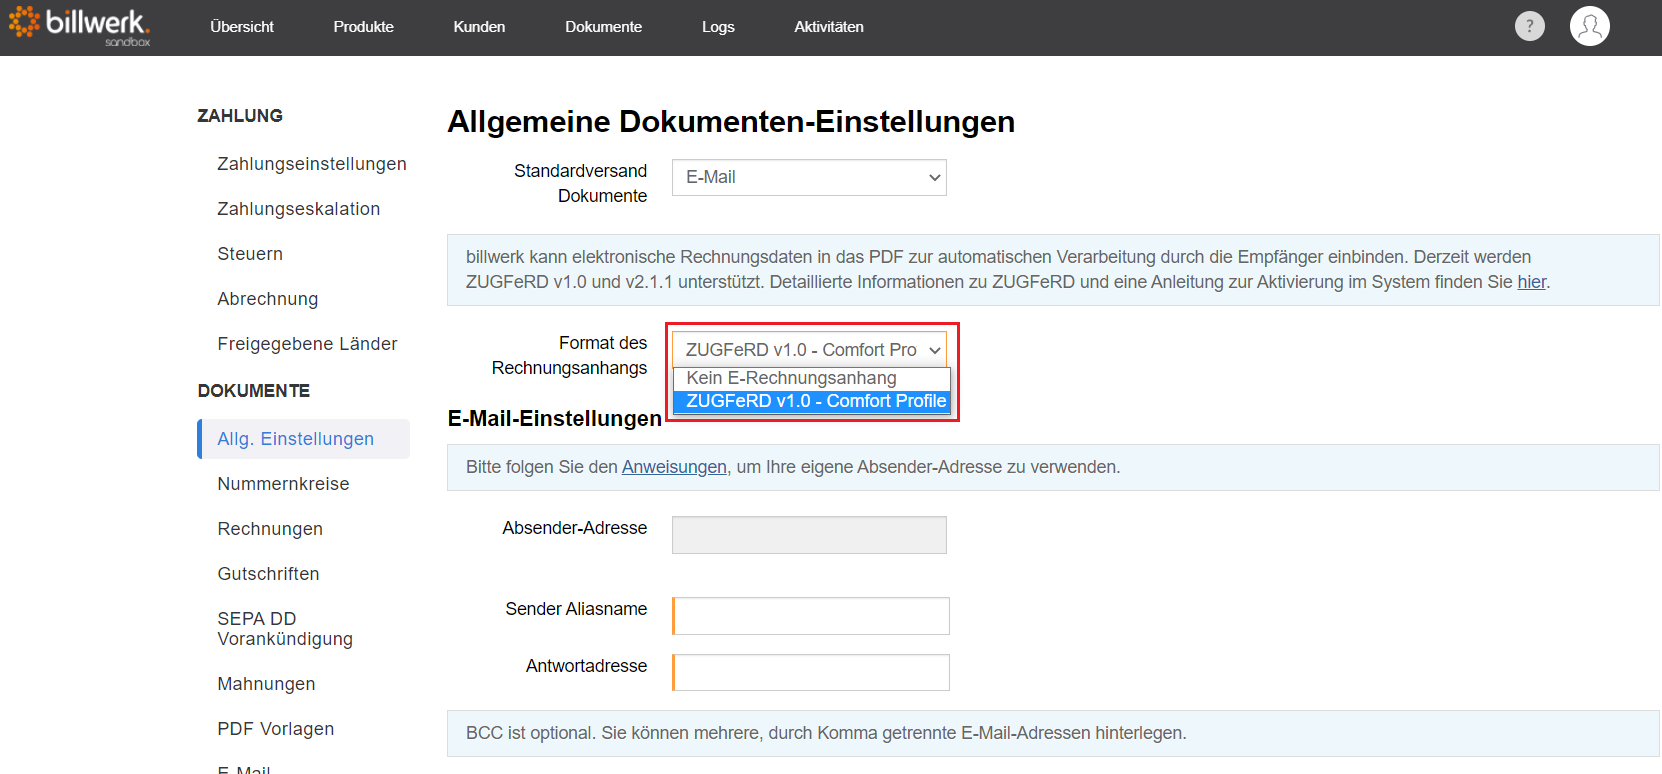
Task: Go to Zahlungseskalation settings
Action: point(299,209)
